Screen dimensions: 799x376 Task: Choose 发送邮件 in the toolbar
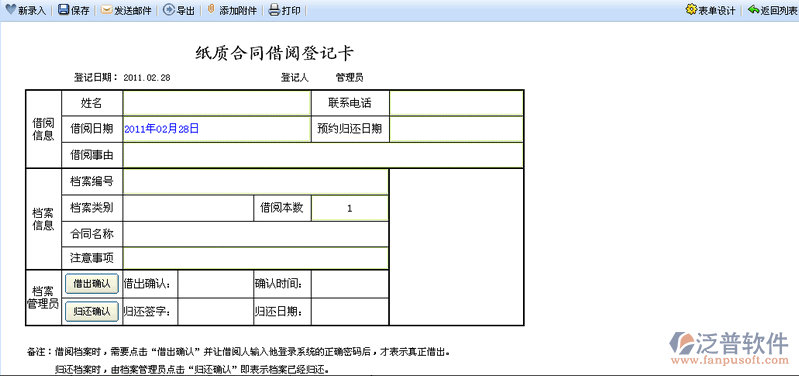click(x=132, y=11)
